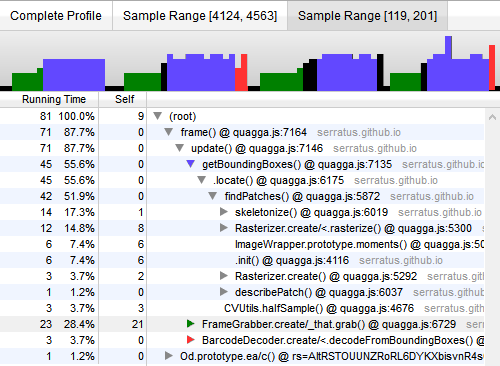
Task: Click the 28.4% running time cell for FrameGrabber grab()
Action: point(79,324)
